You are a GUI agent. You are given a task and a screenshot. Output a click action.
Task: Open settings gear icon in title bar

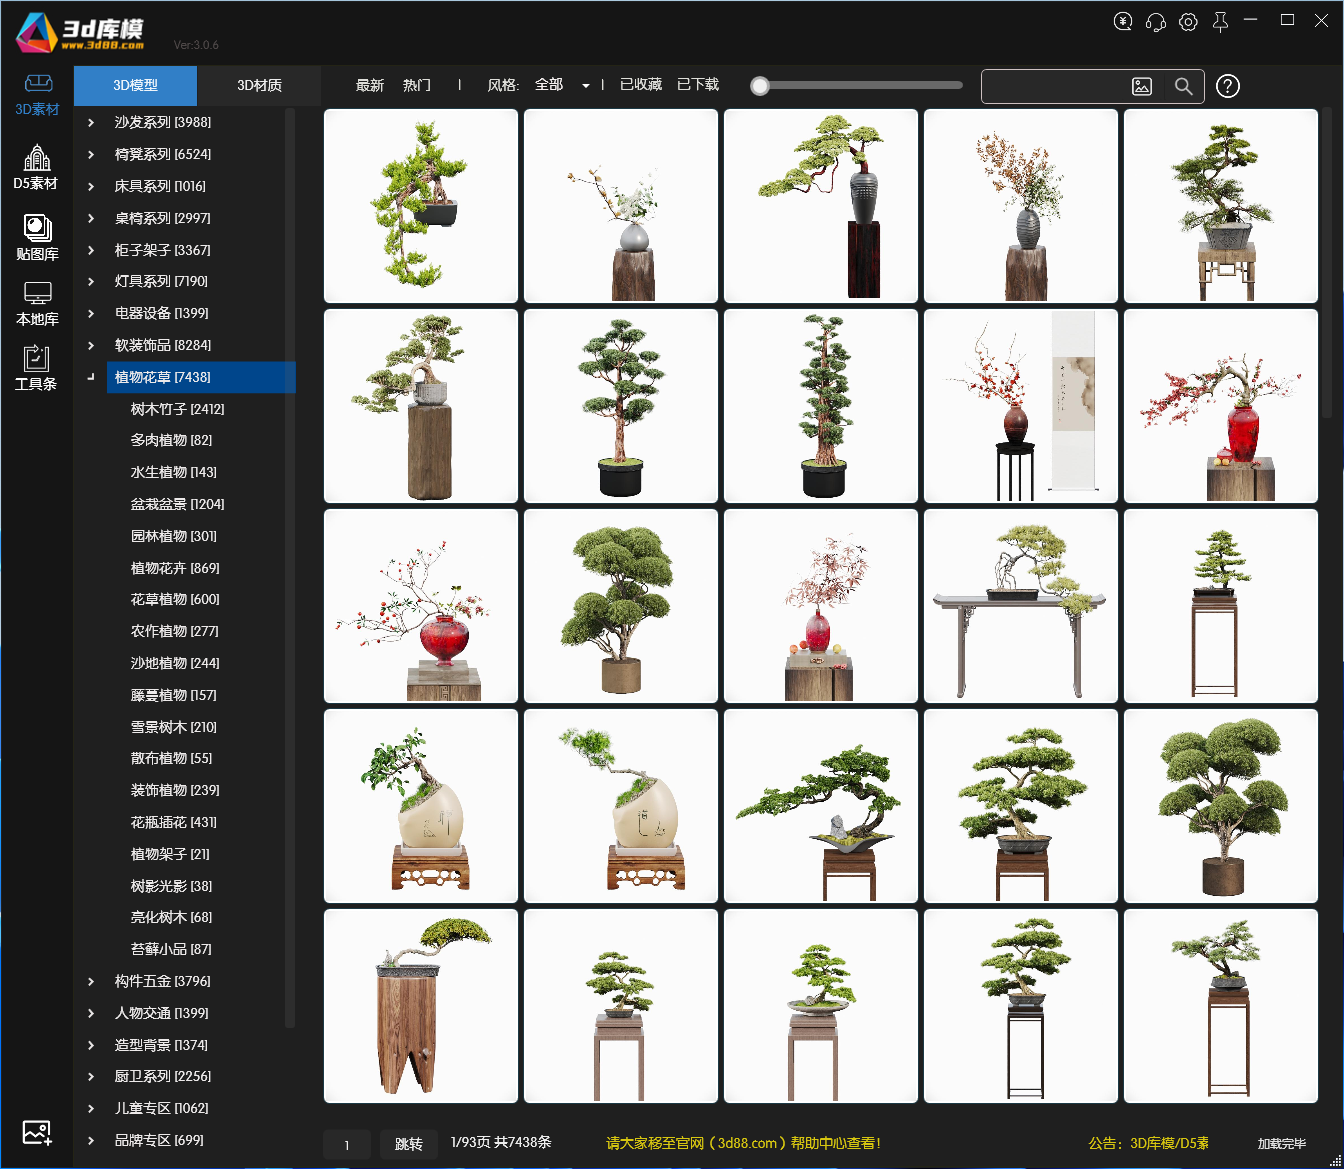[1188, 21]
